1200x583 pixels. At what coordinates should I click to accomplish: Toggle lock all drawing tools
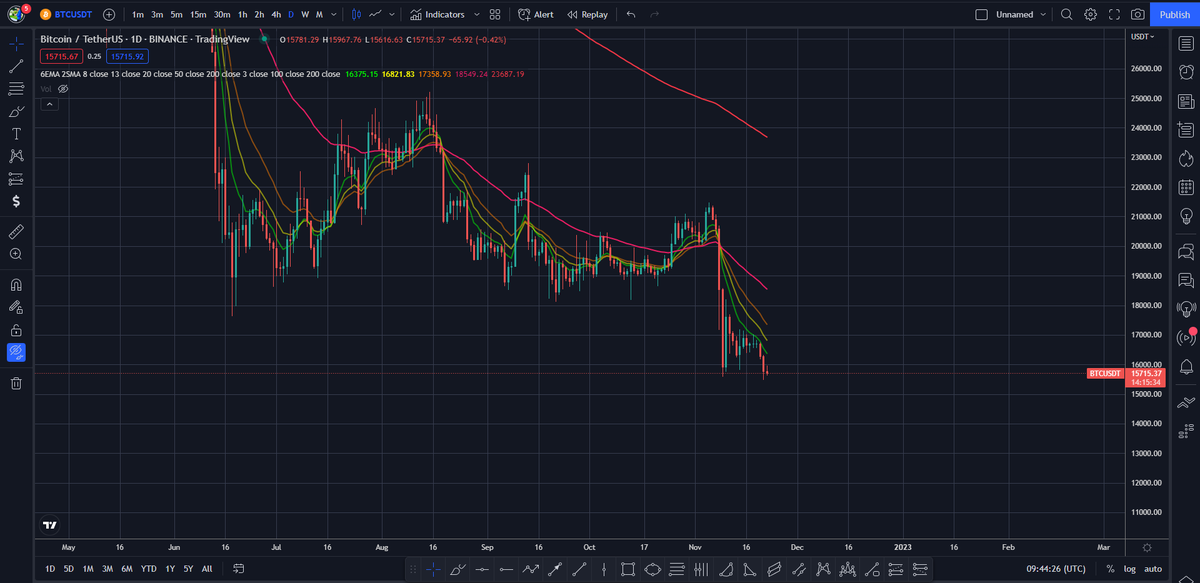pyautogui.click(x=16, y=329)
